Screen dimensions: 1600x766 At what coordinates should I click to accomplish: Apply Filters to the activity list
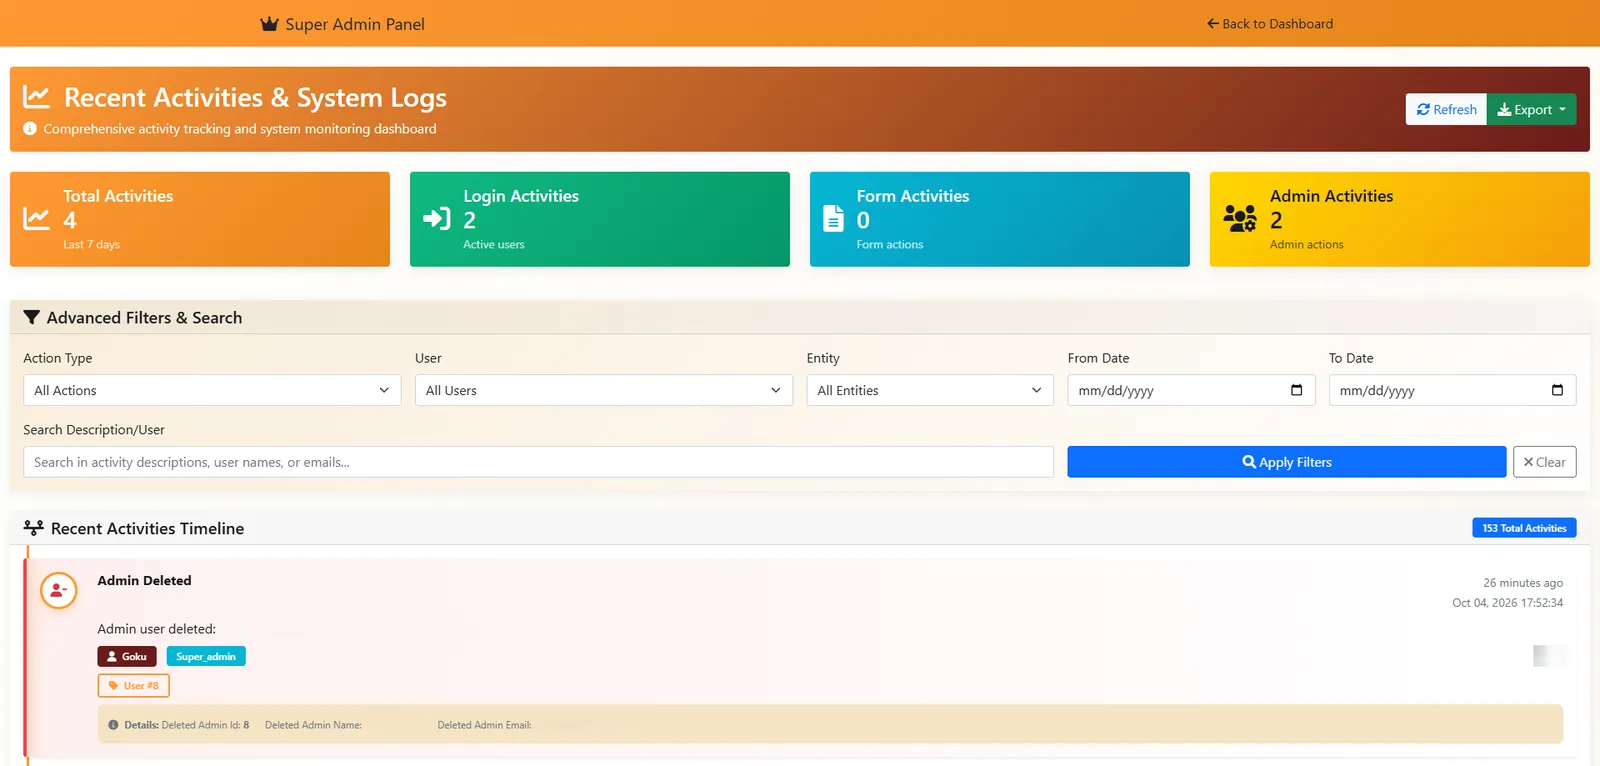point(1286,462)
